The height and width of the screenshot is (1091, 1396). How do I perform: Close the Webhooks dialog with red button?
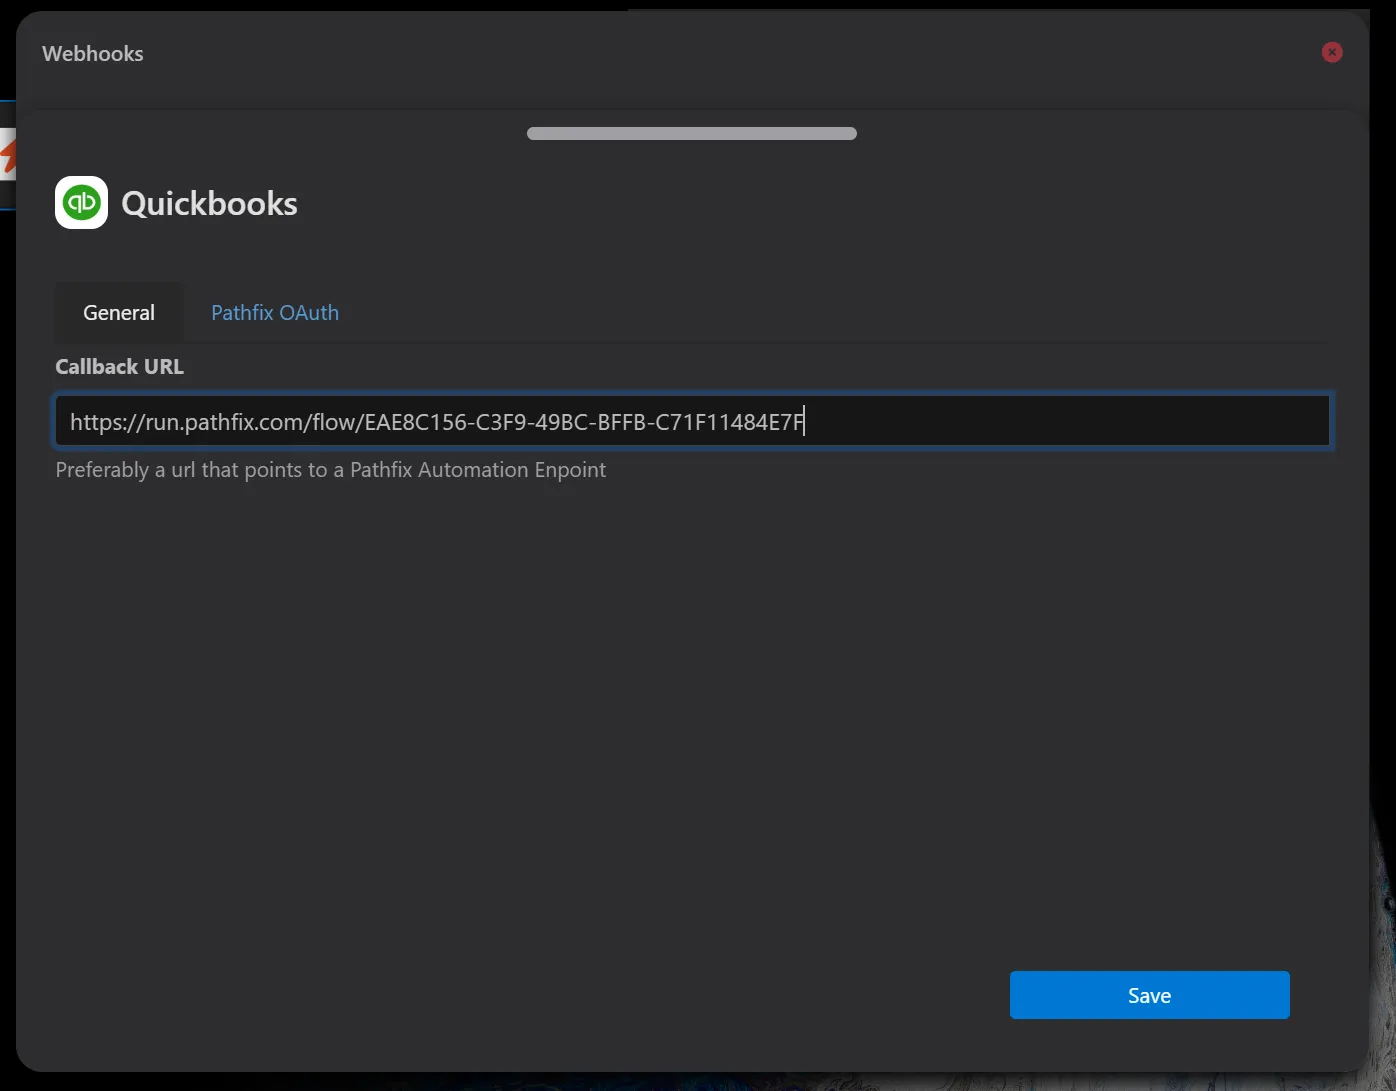(1332, 52)
